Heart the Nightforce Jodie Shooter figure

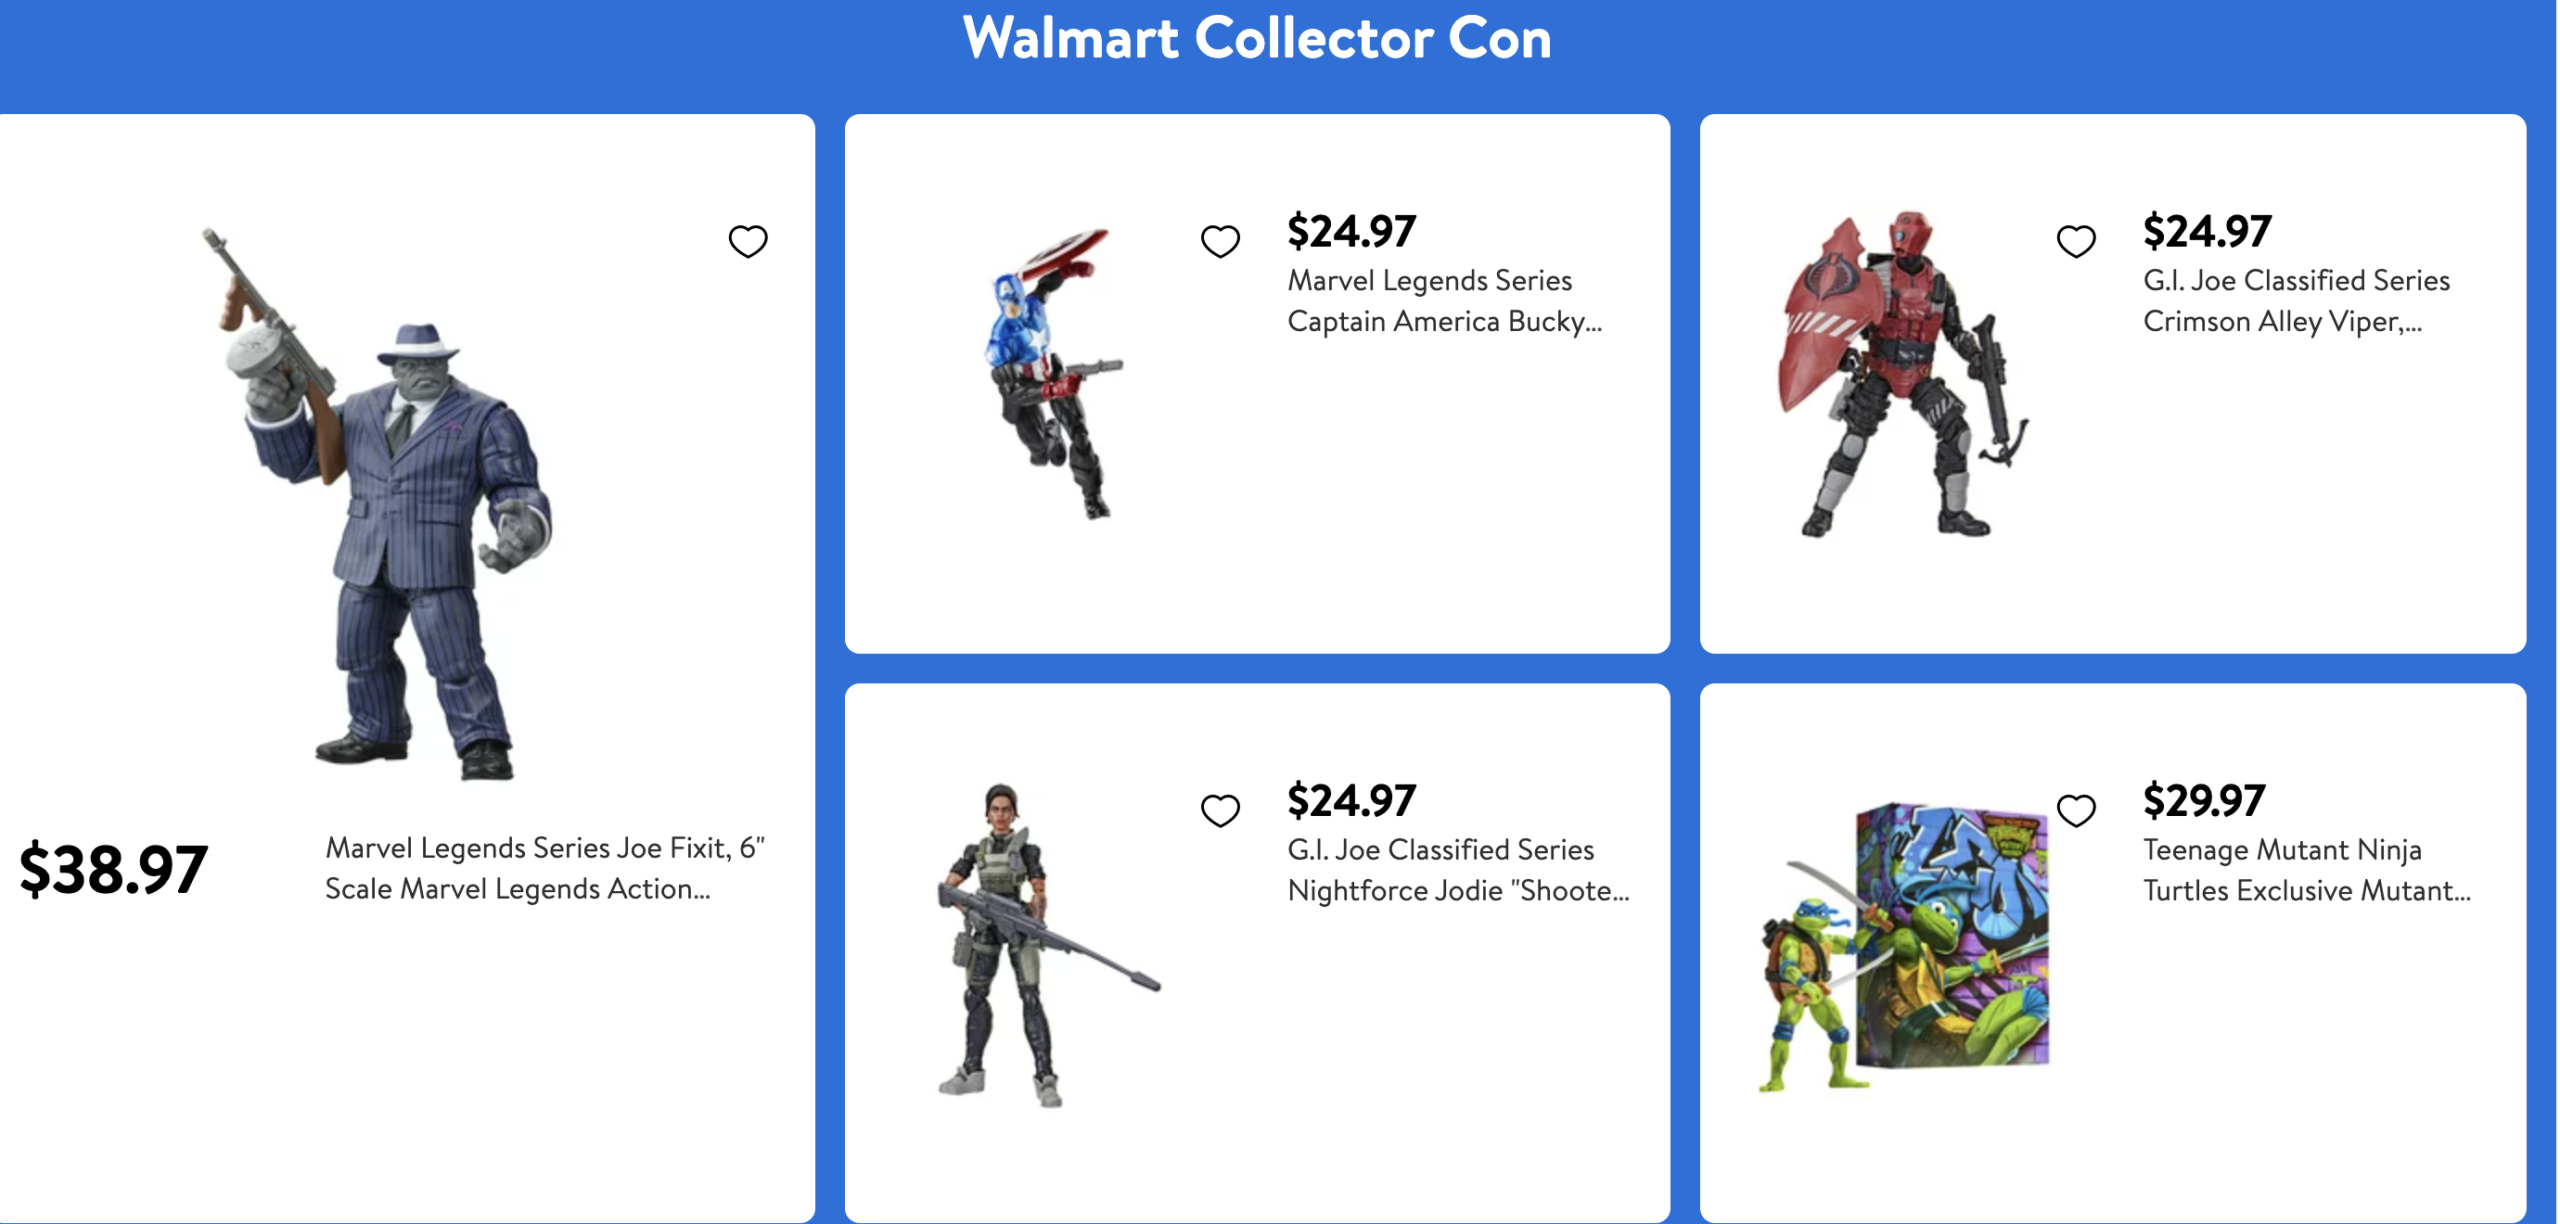1220,810
